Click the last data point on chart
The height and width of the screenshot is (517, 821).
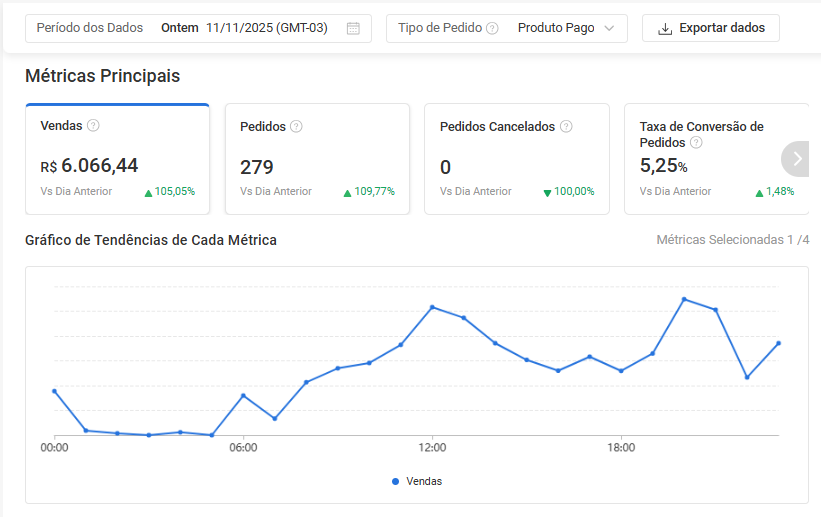coord(778,343)
